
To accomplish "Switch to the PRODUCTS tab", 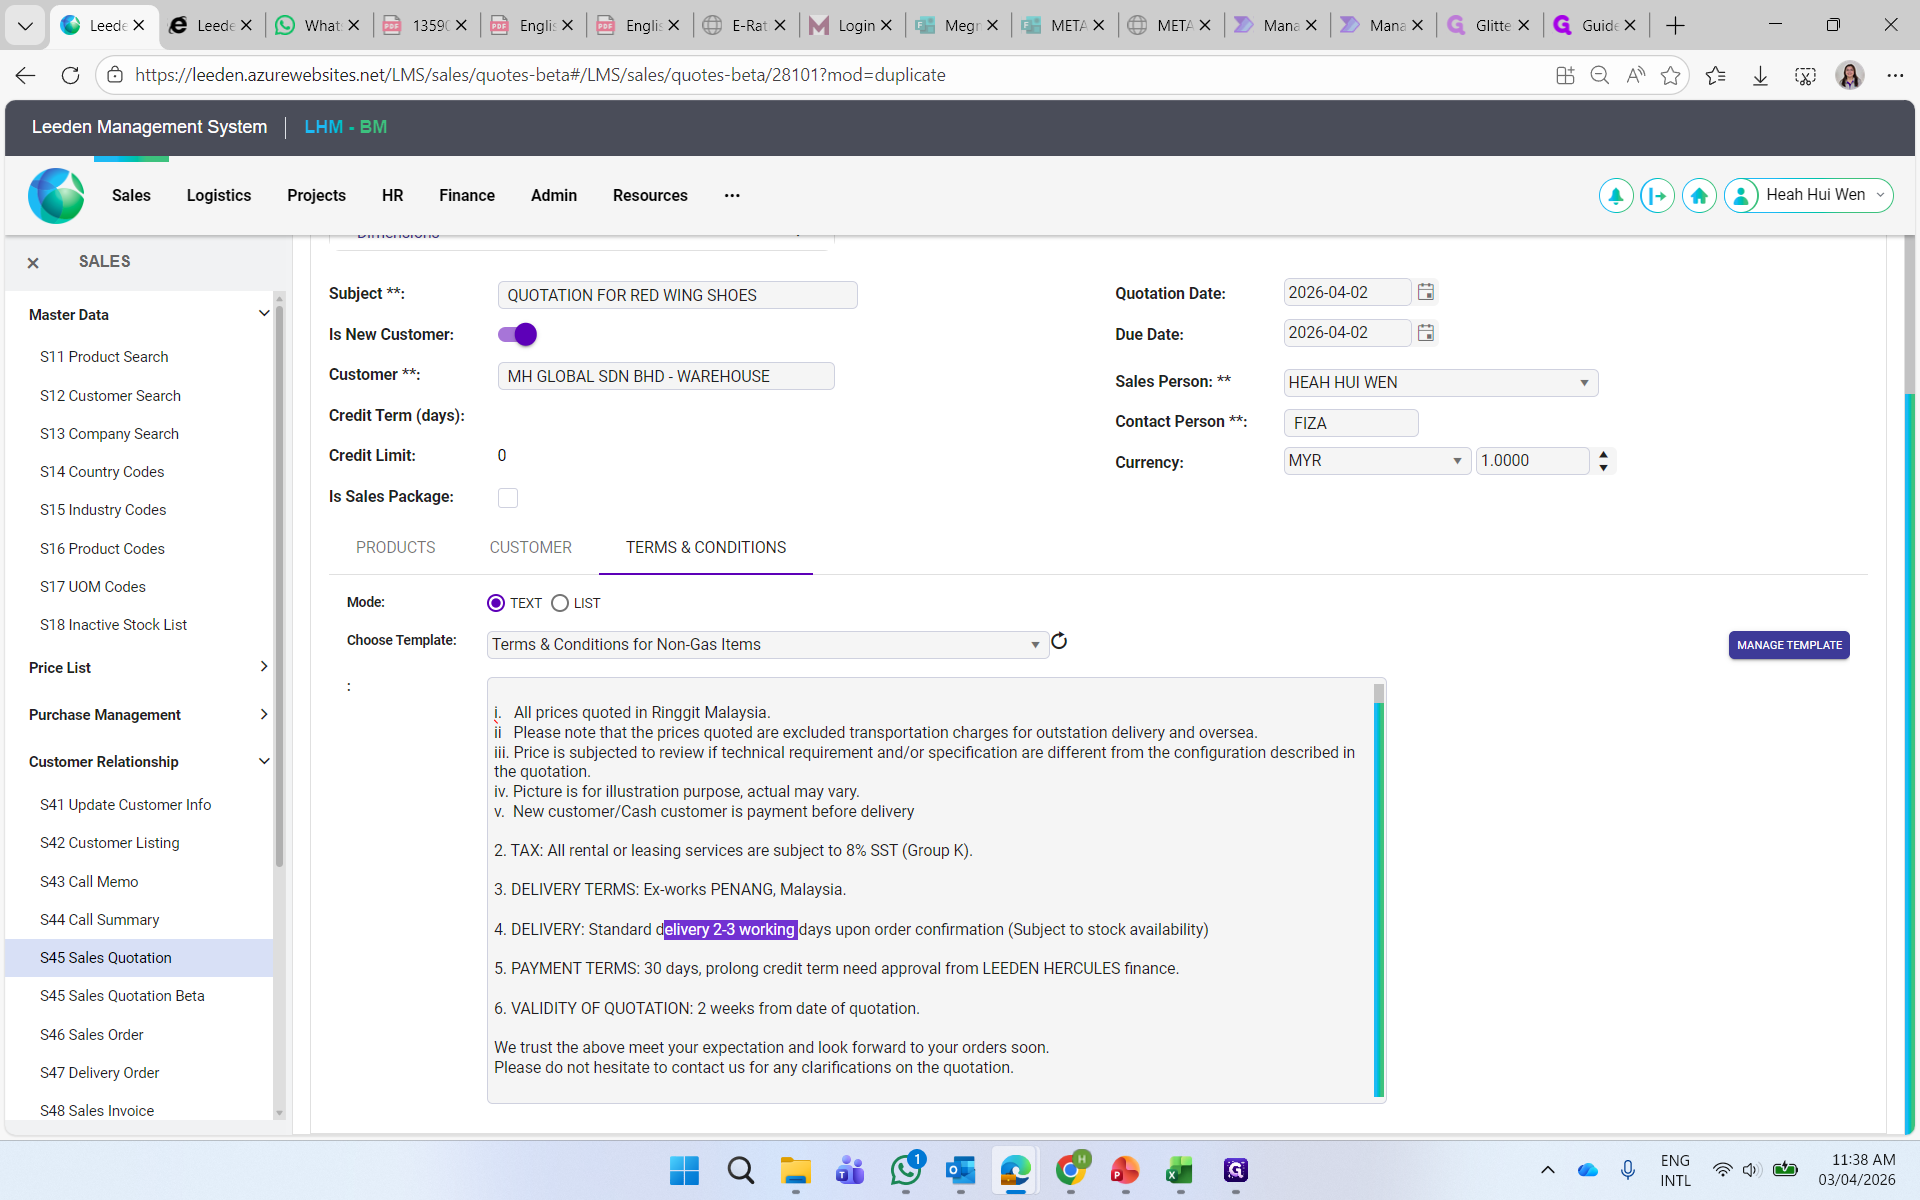I will [x=396, y=548].
